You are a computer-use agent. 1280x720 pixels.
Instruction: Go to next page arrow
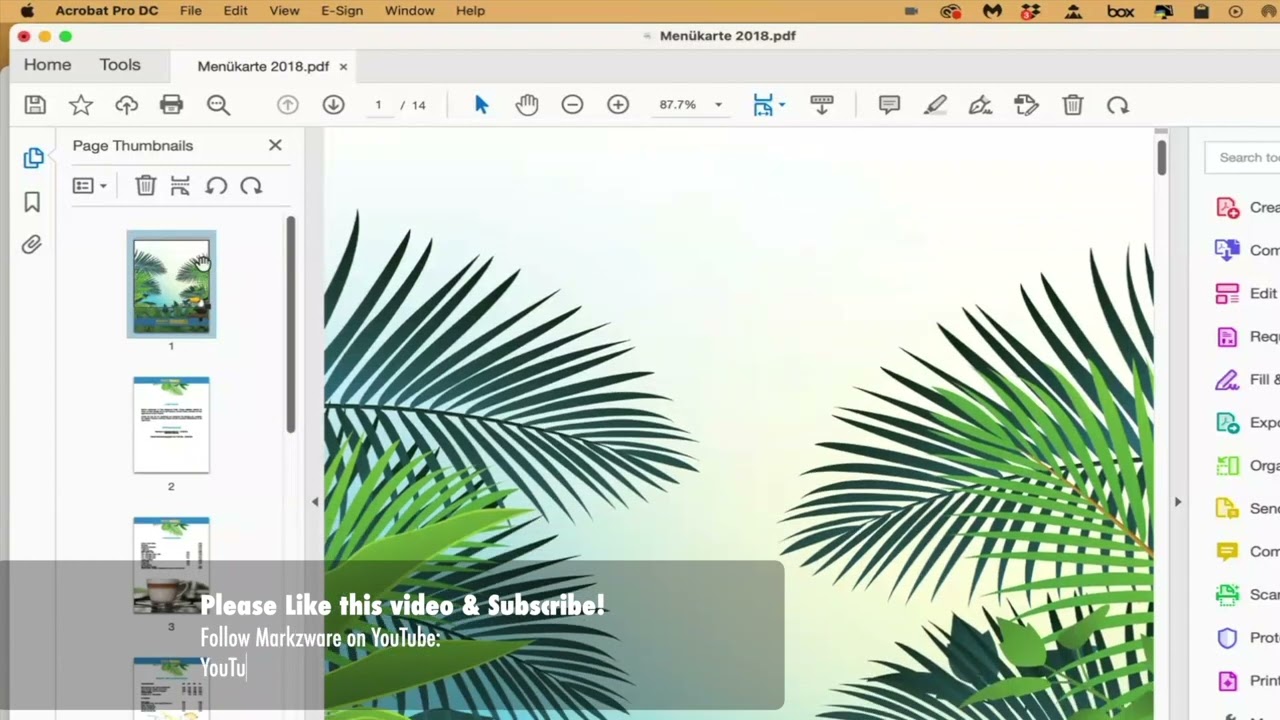[333, 105]
